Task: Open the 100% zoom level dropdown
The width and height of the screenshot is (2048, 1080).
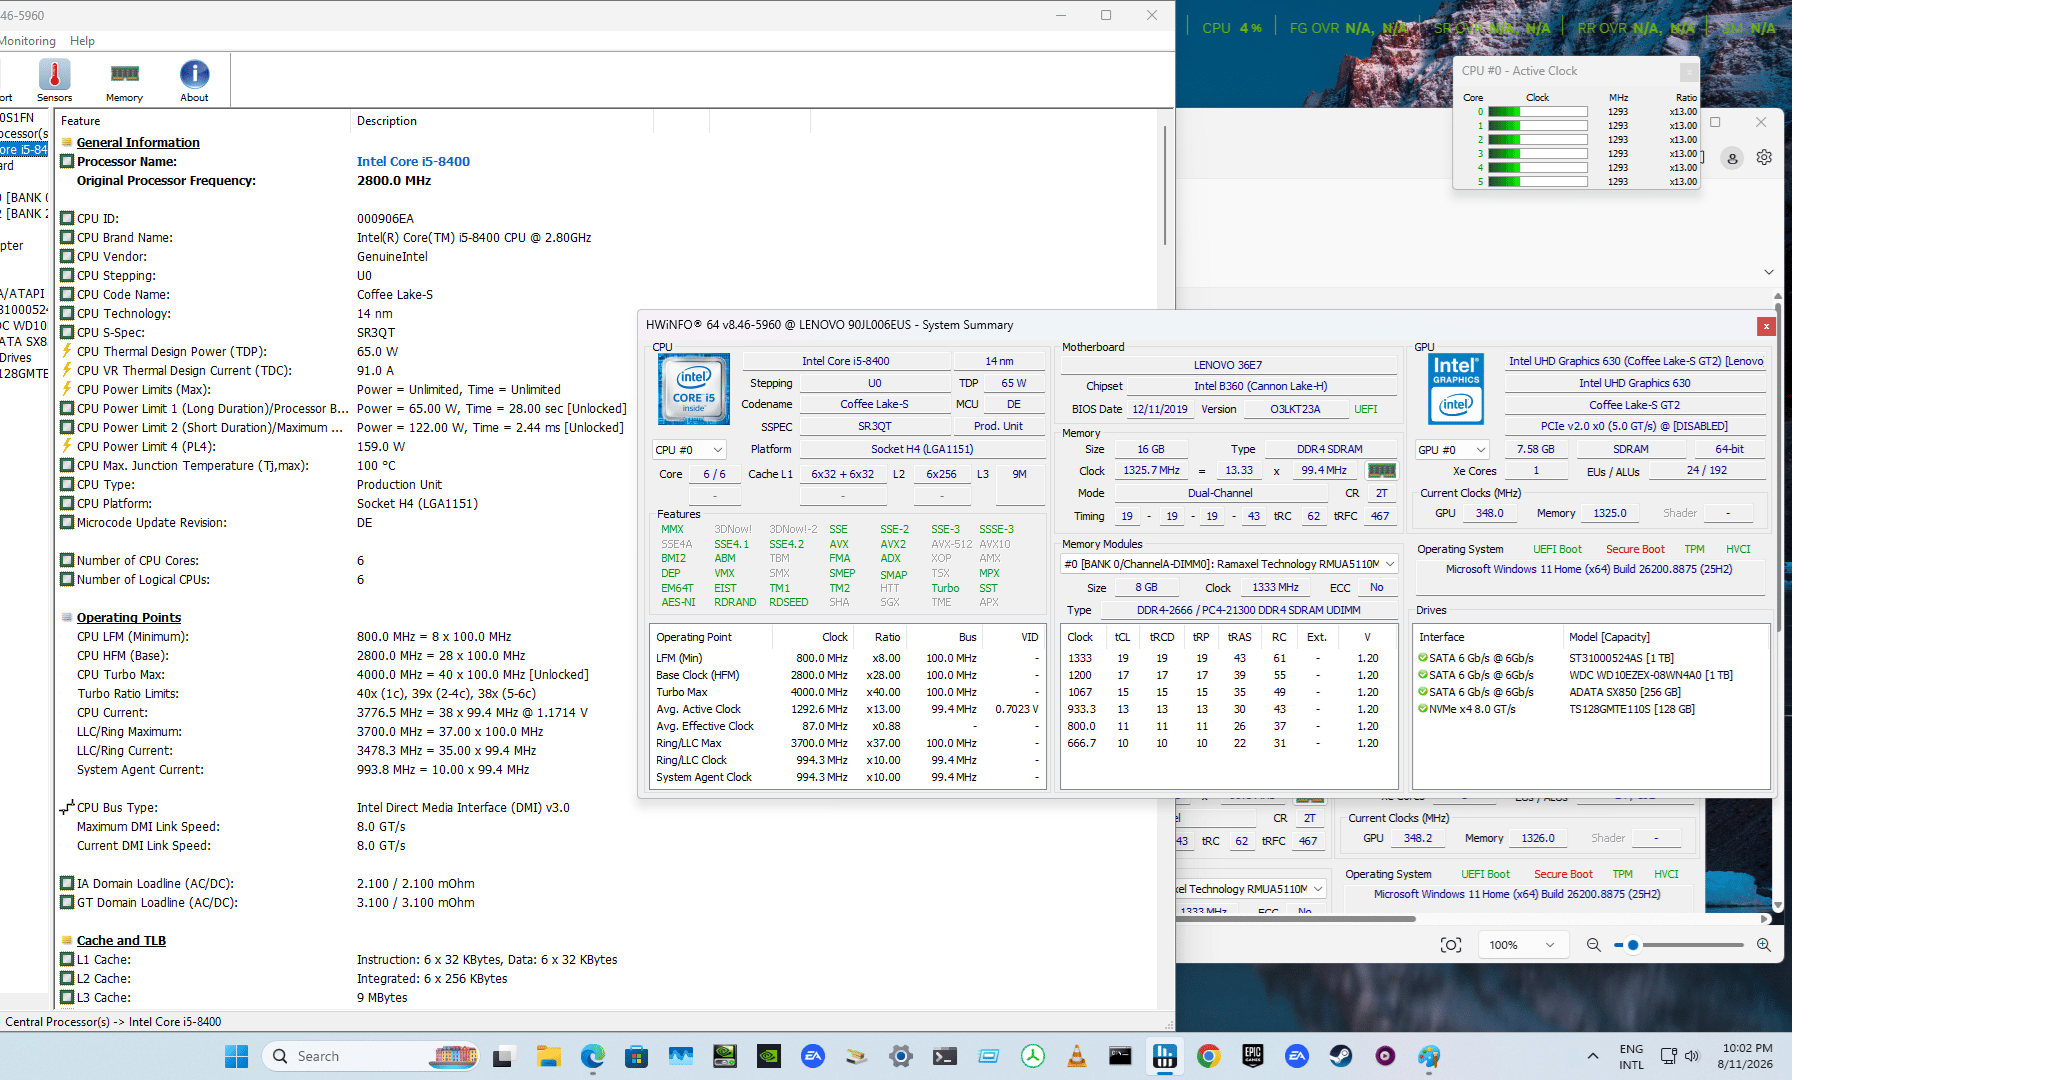Action: [1522, 945]
